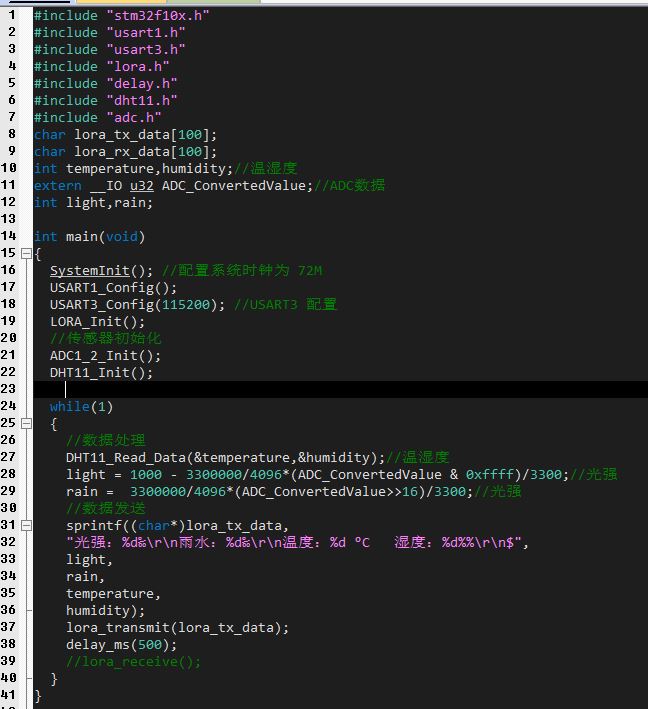This screenshot has width=648, height=709.
Task: Click line number 1 in the gutter
Action: tap(12, 15)
